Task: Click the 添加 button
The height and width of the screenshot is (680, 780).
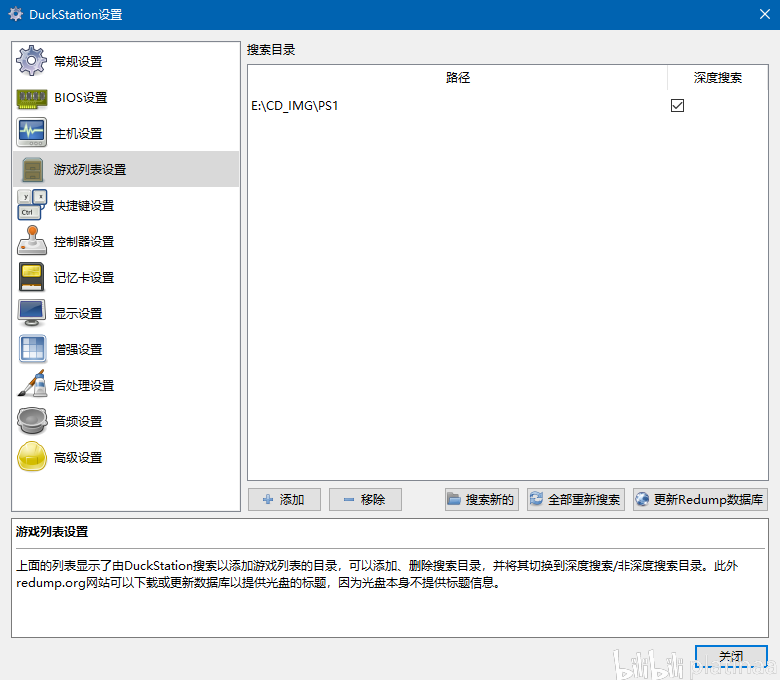Action: (284, 499)
